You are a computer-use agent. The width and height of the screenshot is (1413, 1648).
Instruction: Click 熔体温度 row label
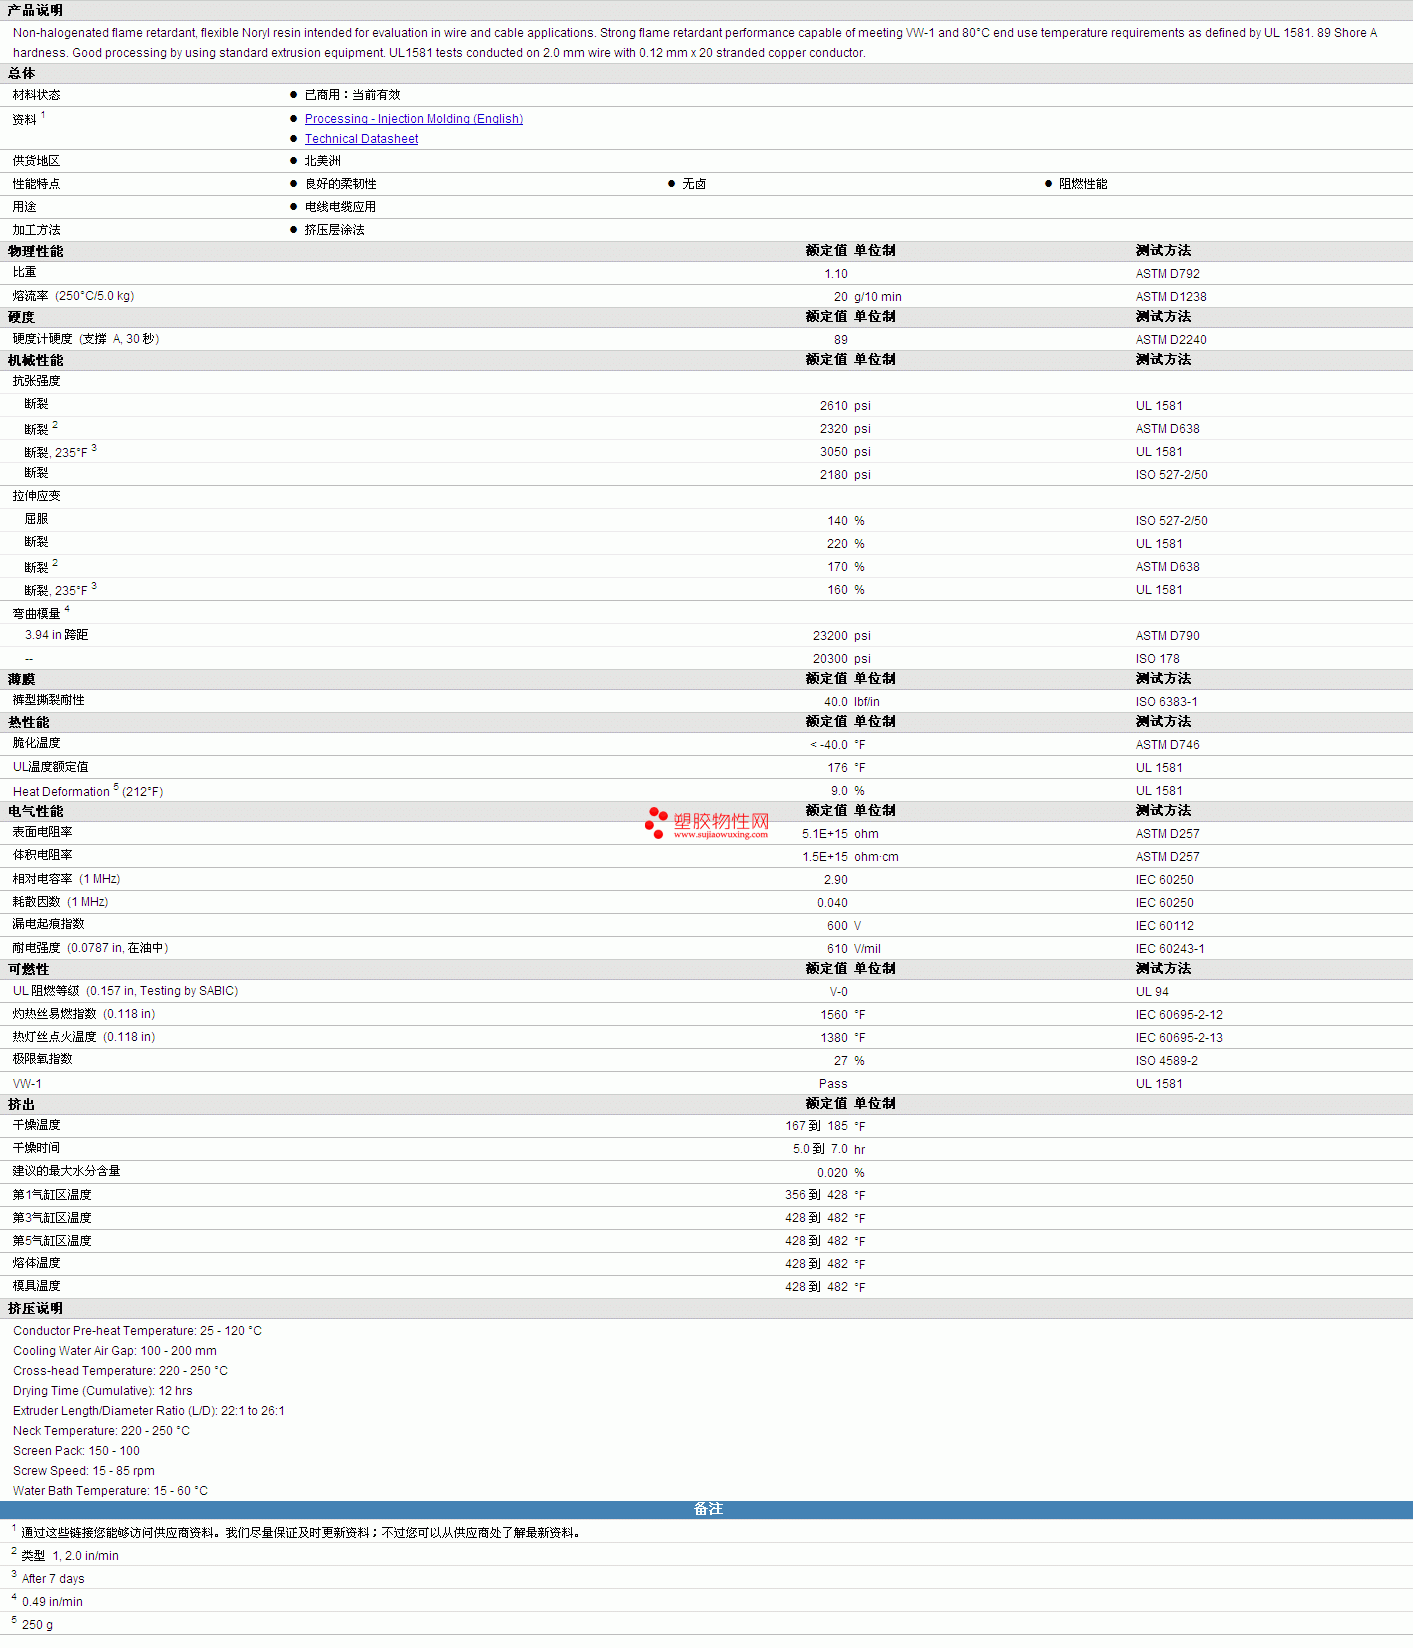(x=37, y=1263)
